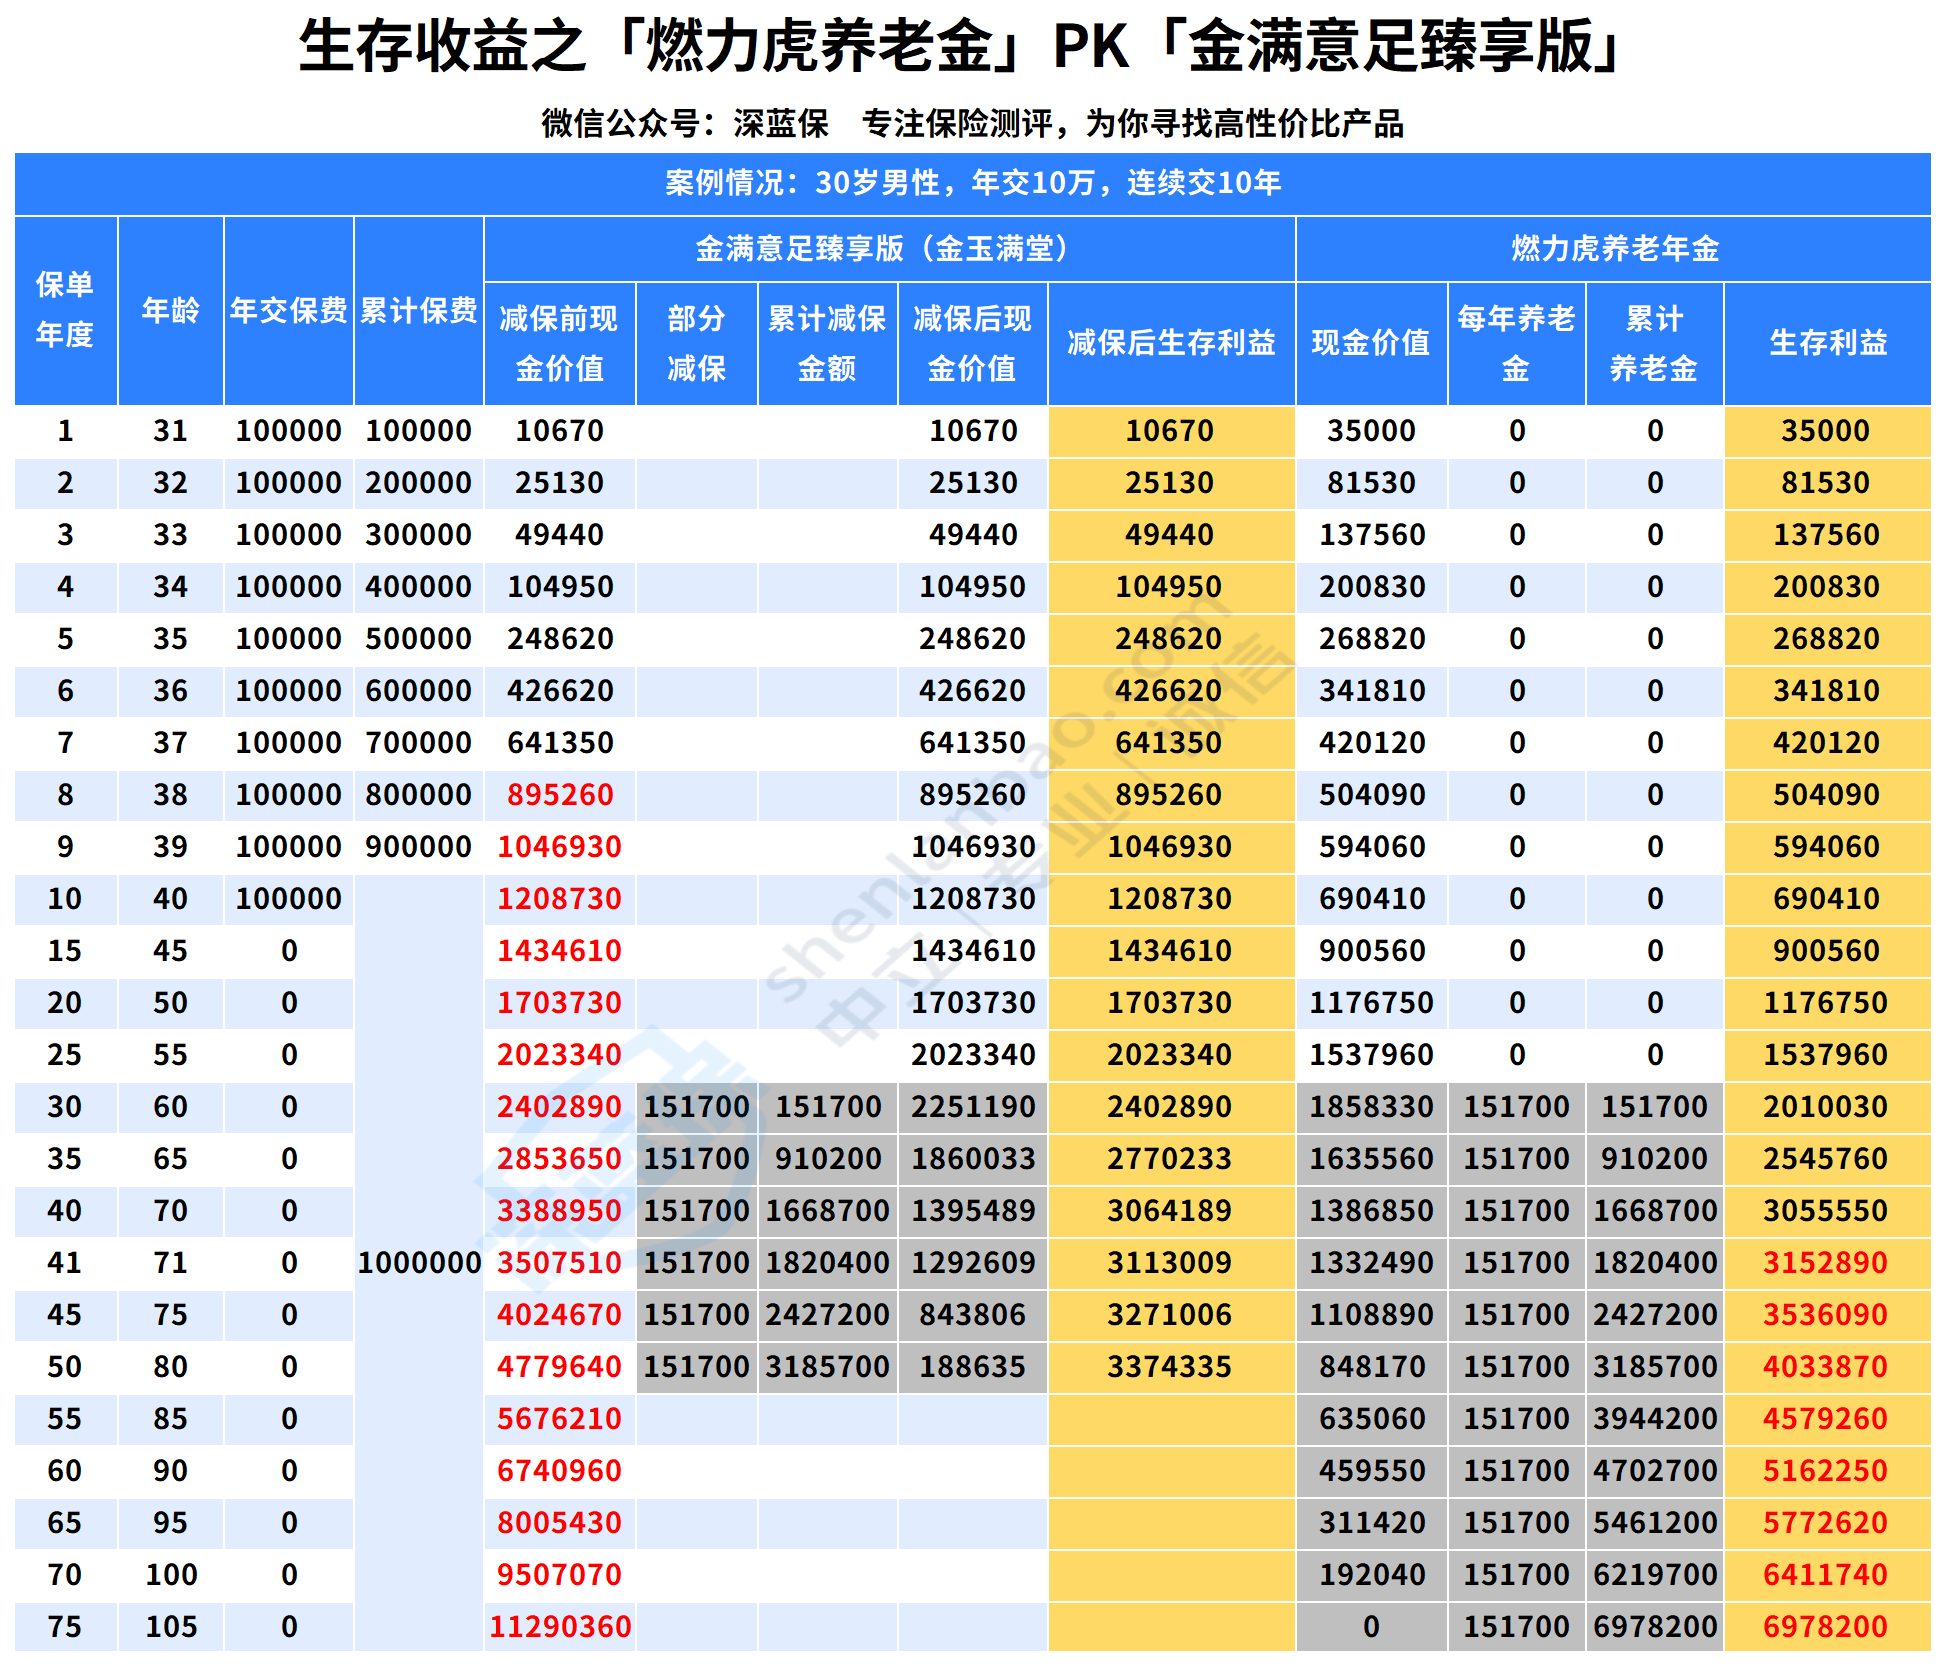Click cell '900000' in 累计保费 column

click(419, 847)
